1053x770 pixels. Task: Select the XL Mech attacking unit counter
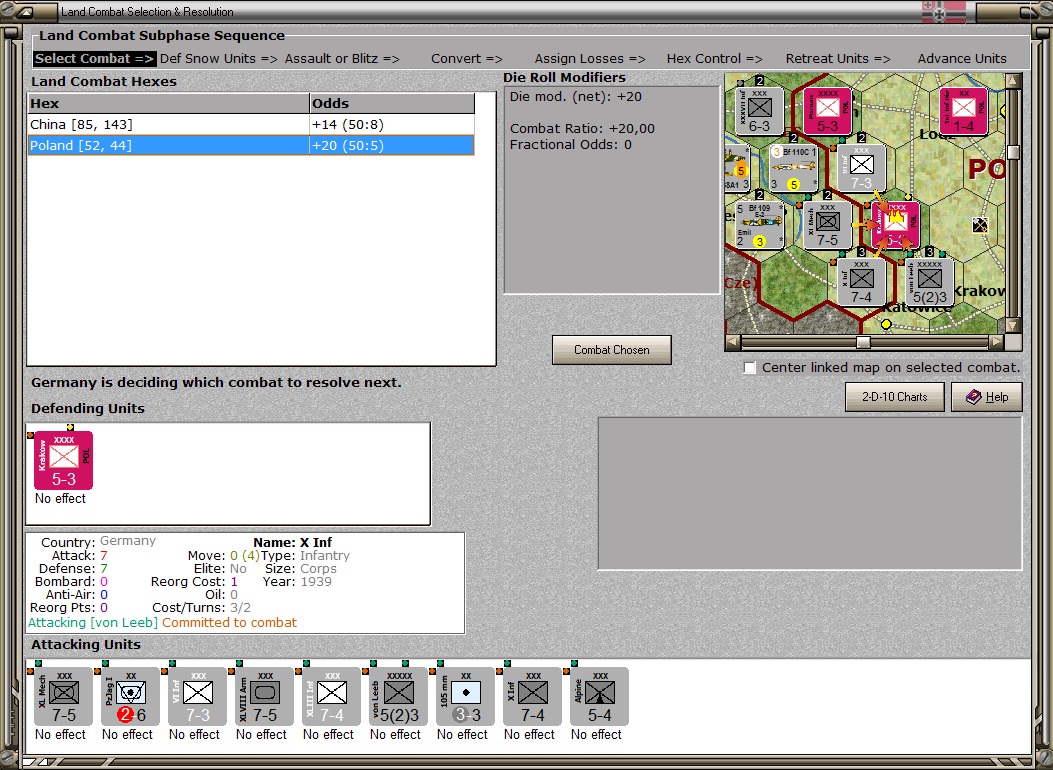point(64,696)
